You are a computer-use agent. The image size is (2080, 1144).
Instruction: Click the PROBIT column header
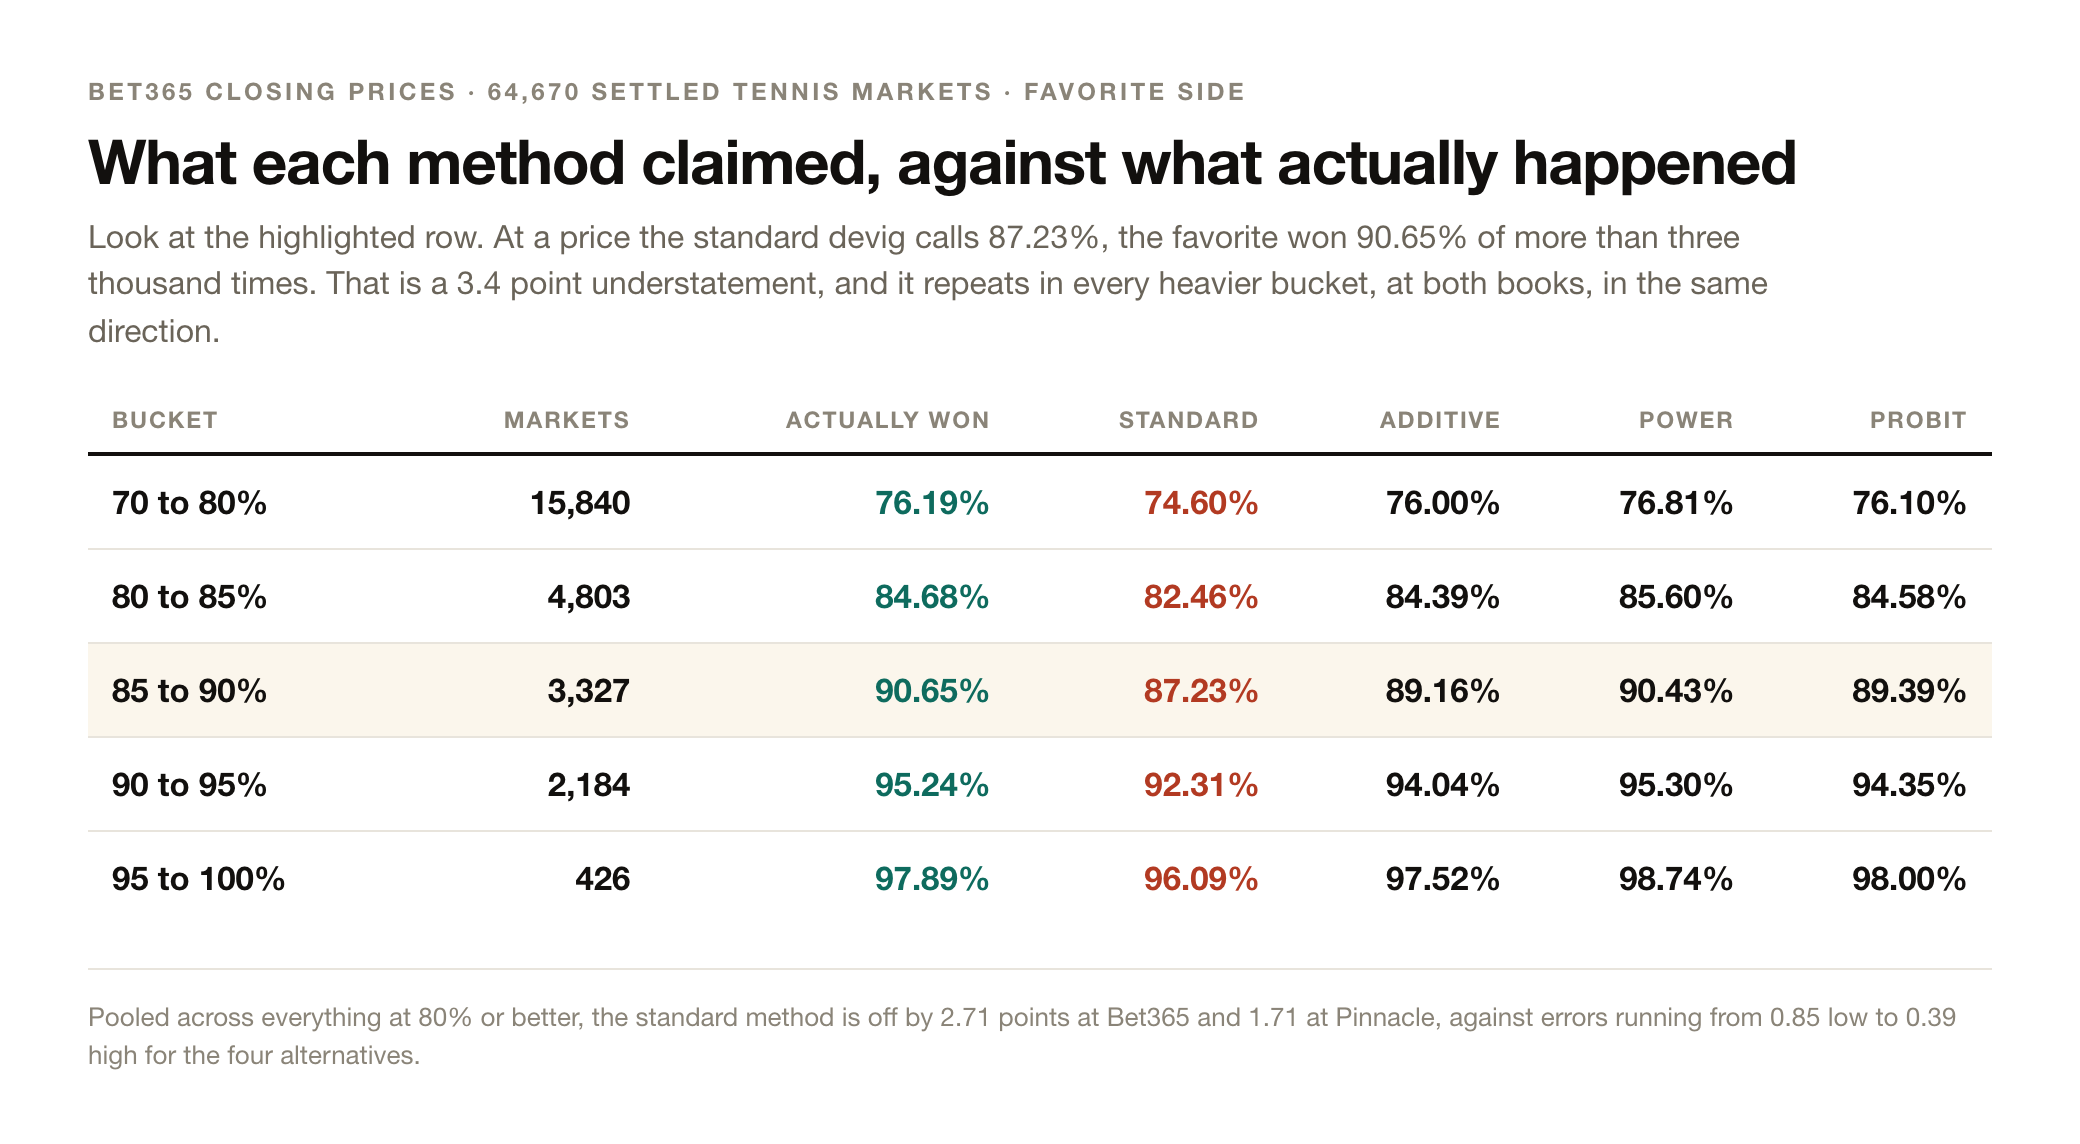(x=1919, y=420)
